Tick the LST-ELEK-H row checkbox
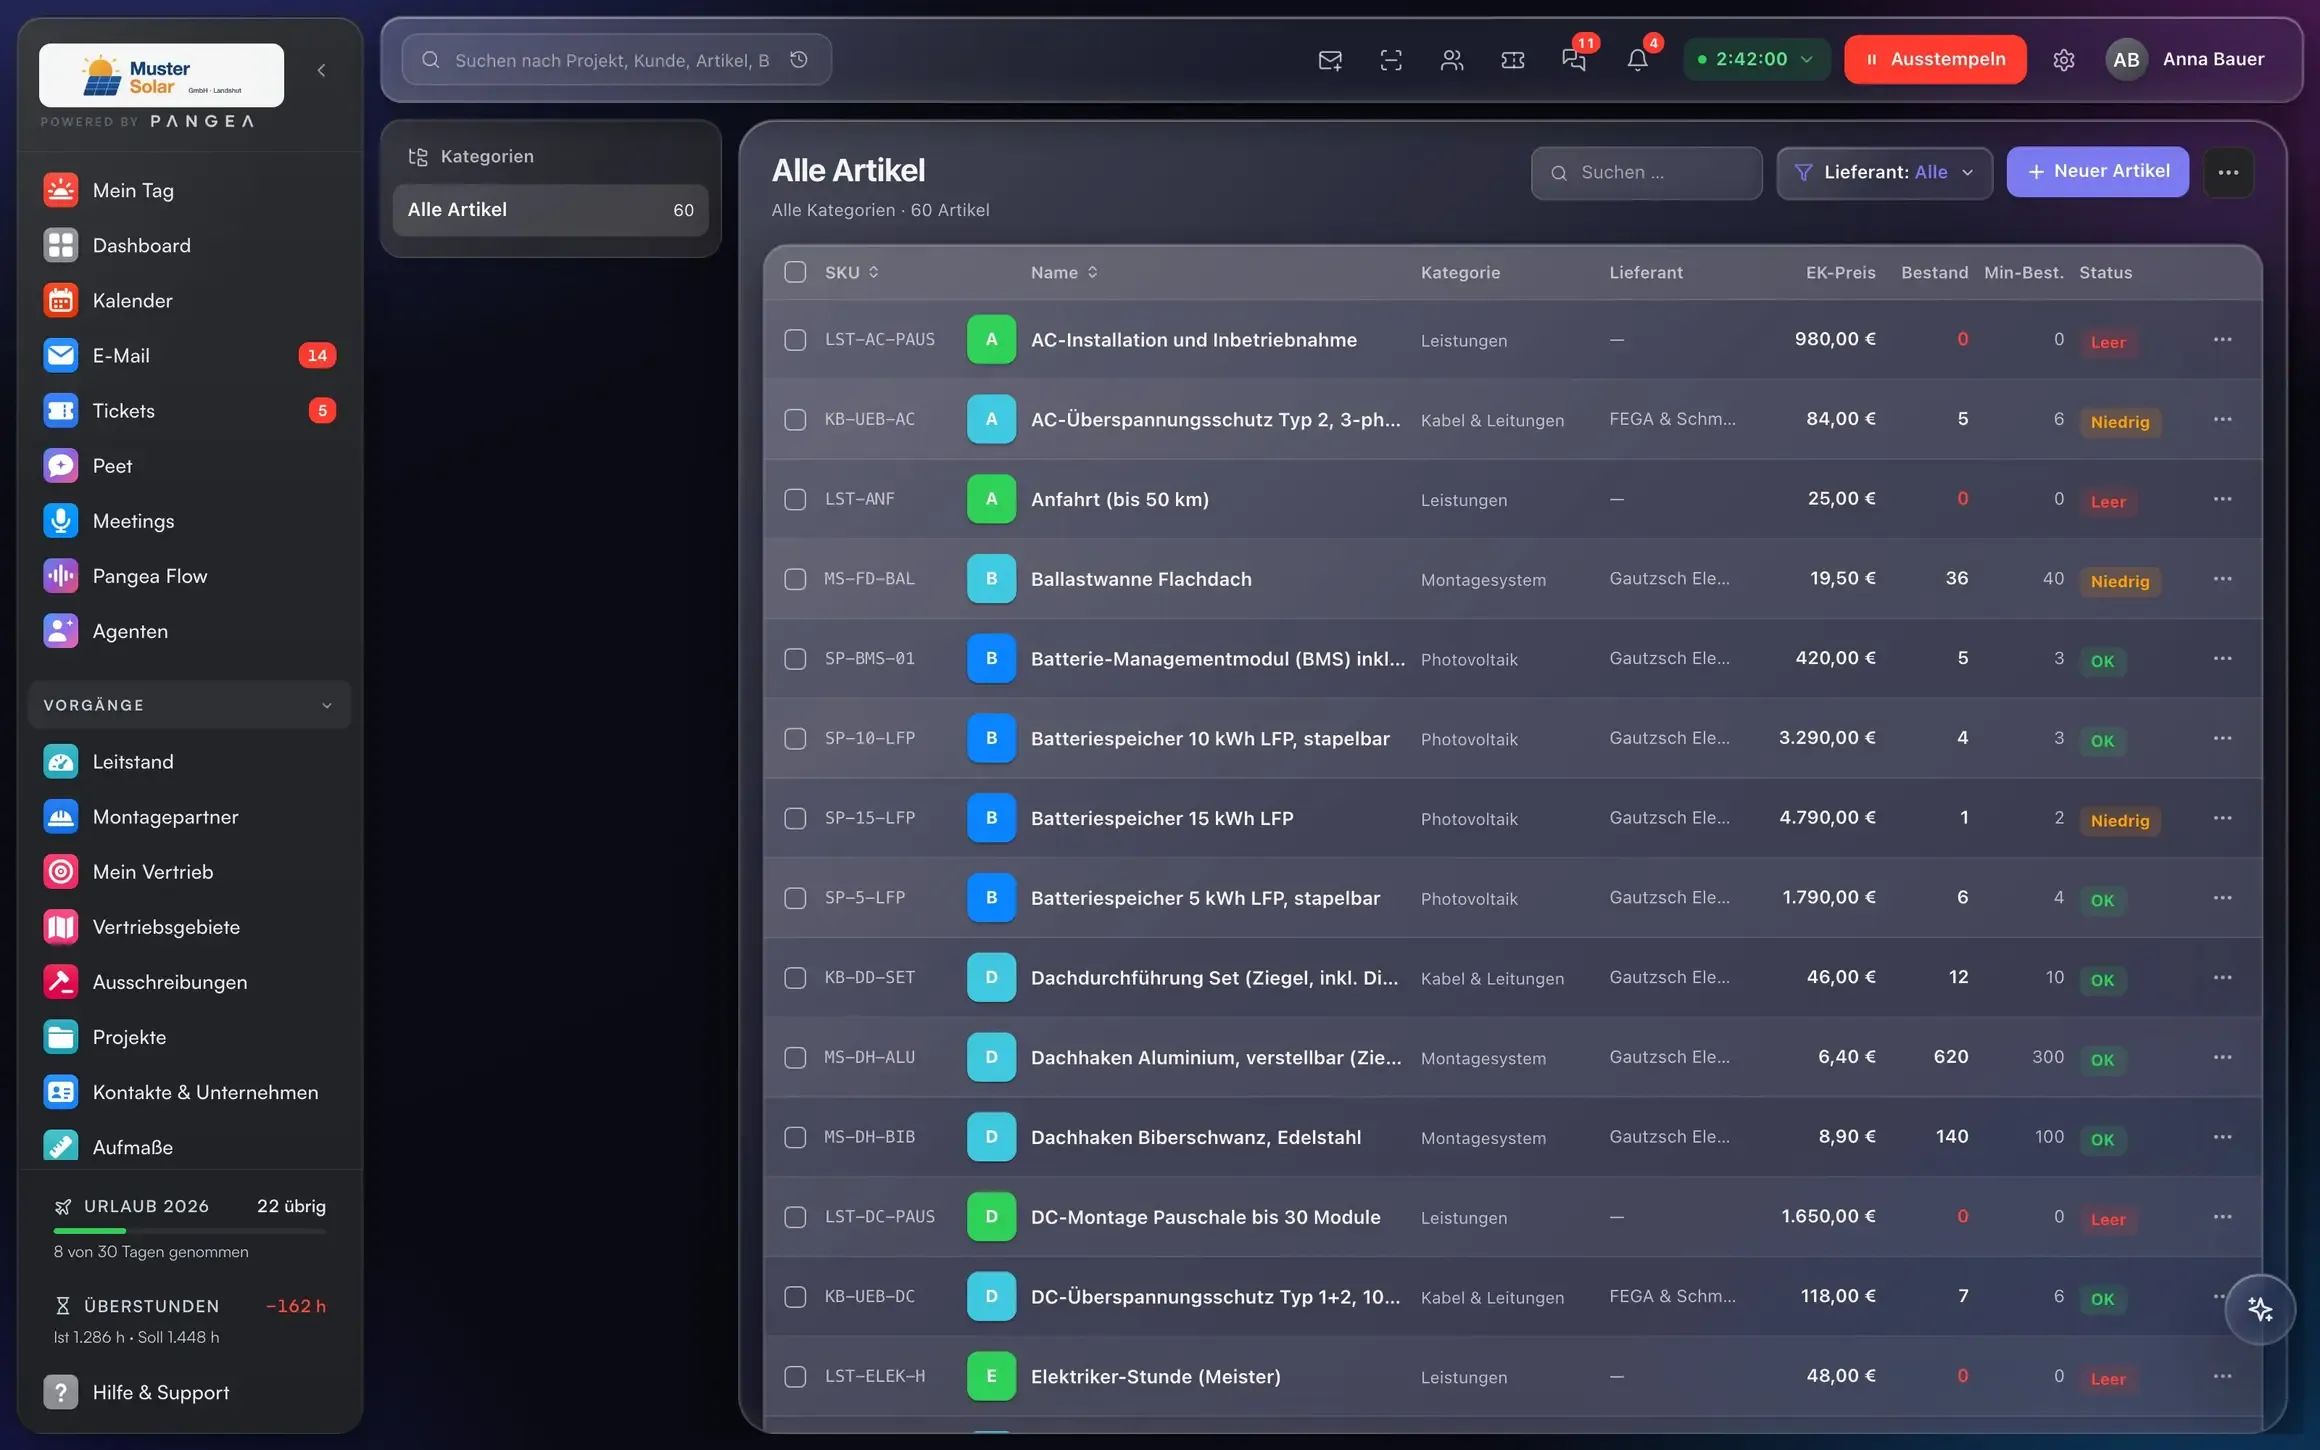 click(x=795, y=1377)
